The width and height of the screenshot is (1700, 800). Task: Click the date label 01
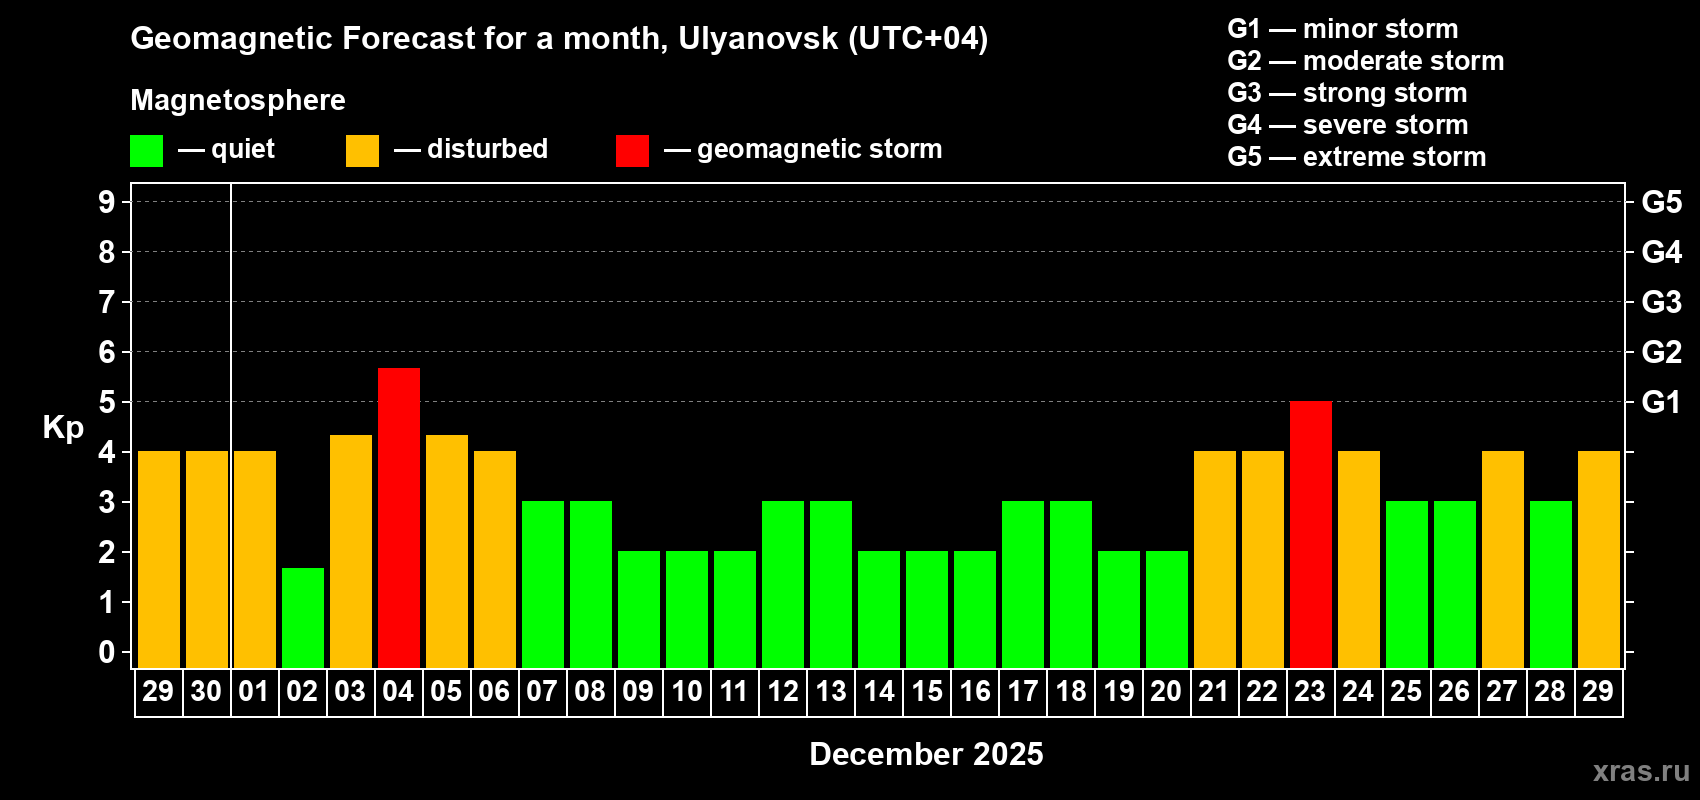click(x=254, y=691)
